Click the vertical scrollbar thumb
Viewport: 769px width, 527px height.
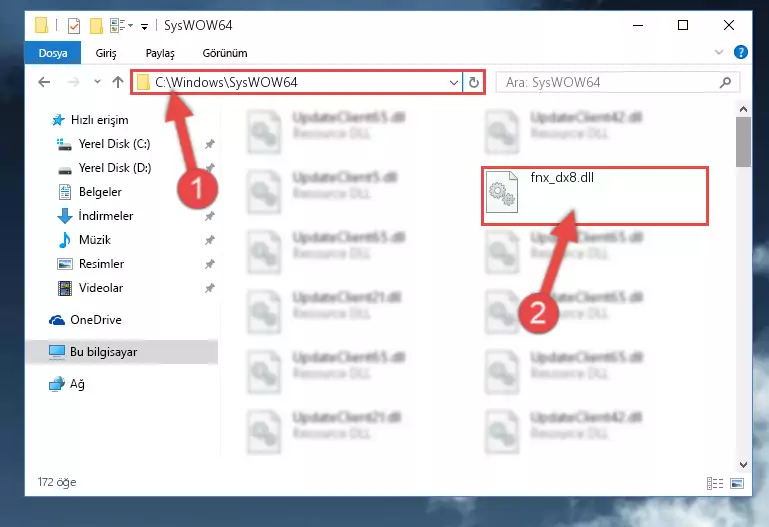tap(743, 142)
